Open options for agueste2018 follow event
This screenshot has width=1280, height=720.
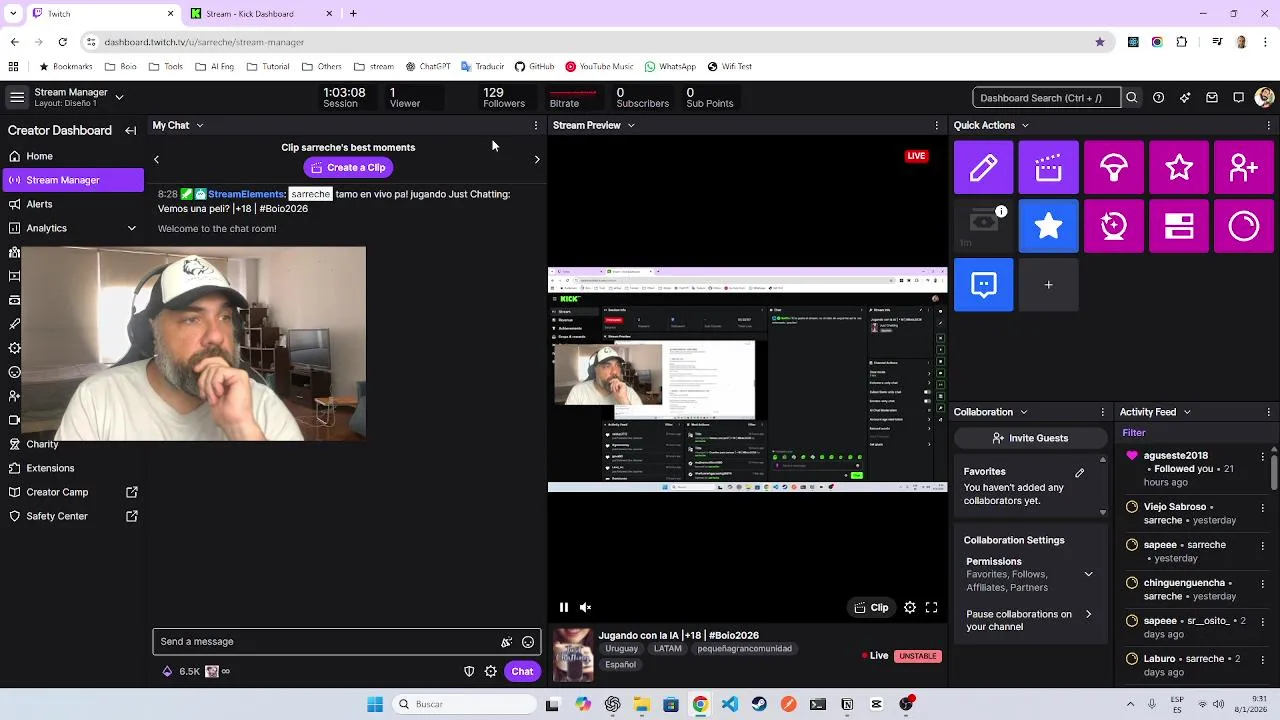1262,457
